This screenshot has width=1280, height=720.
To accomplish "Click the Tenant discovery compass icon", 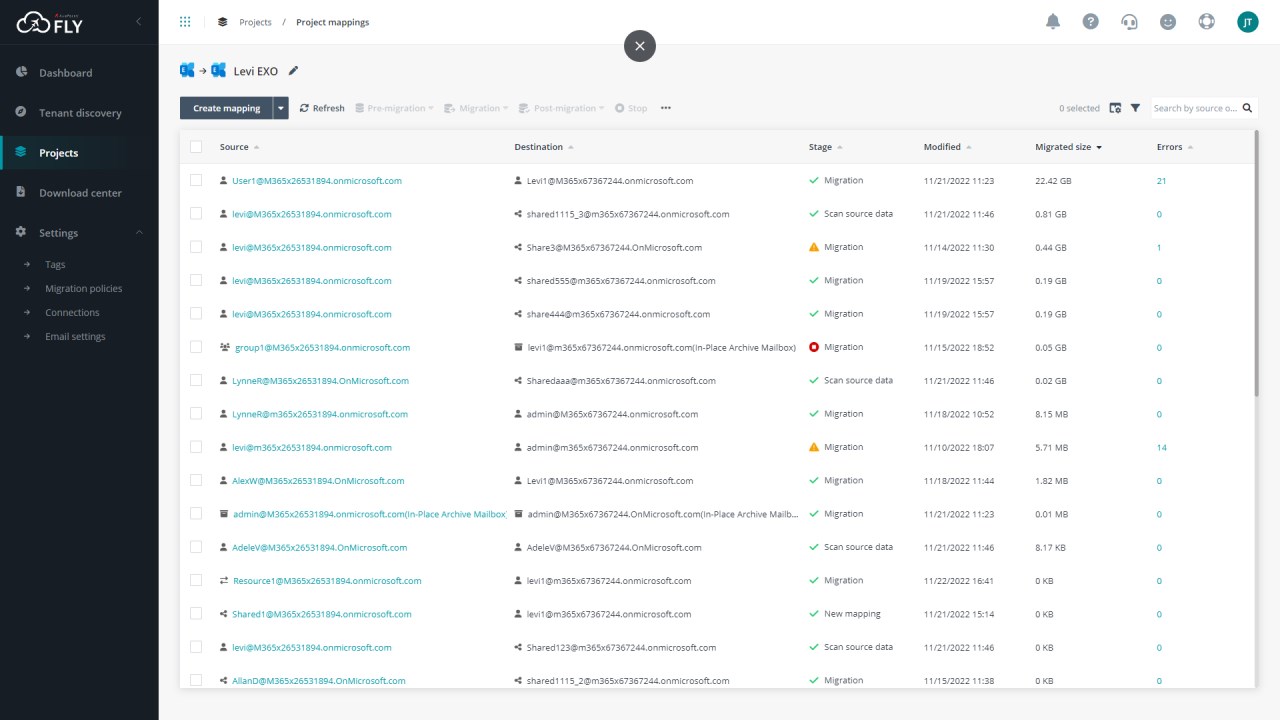I will click(x=21, y=112).
